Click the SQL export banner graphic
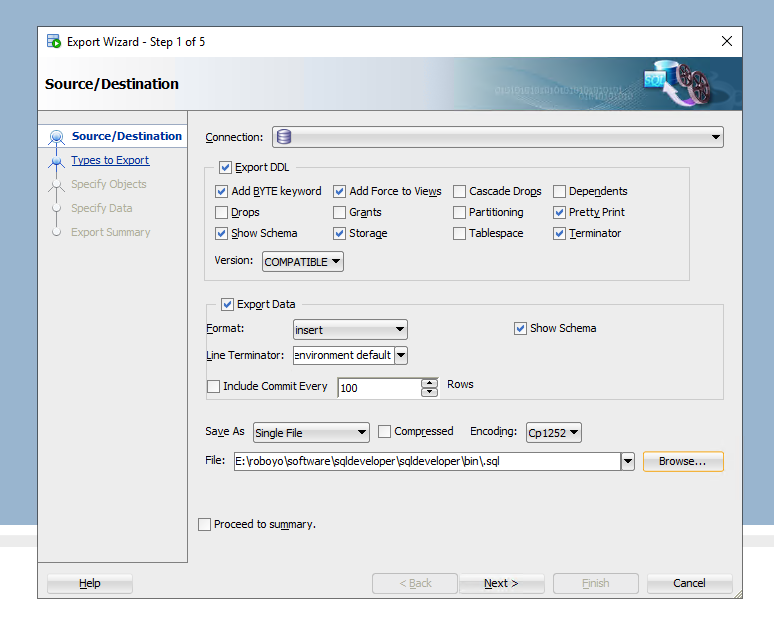 (x=679, y=82)
